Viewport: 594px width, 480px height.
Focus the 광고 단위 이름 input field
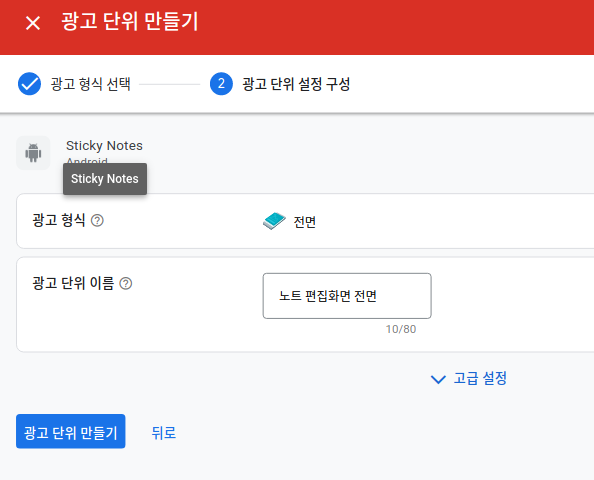click(347, 296)
